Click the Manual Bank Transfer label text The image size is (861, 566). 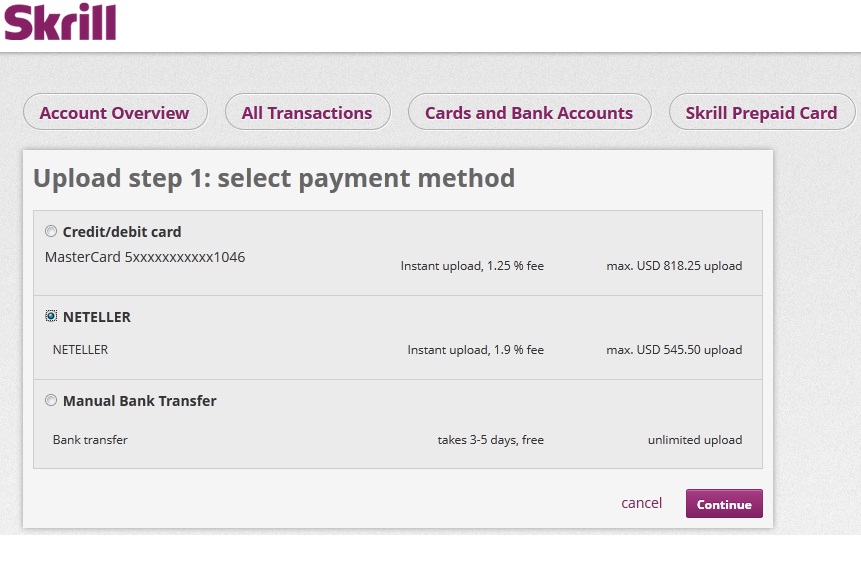click(x=140, y=401)
